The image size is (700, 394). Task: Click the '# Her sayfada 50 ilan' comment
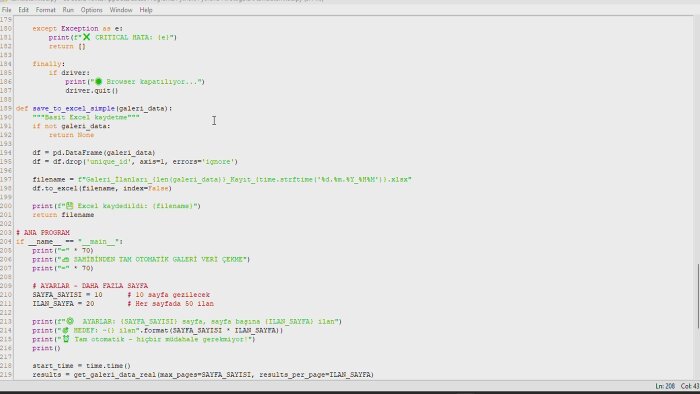tap(170, 303)
